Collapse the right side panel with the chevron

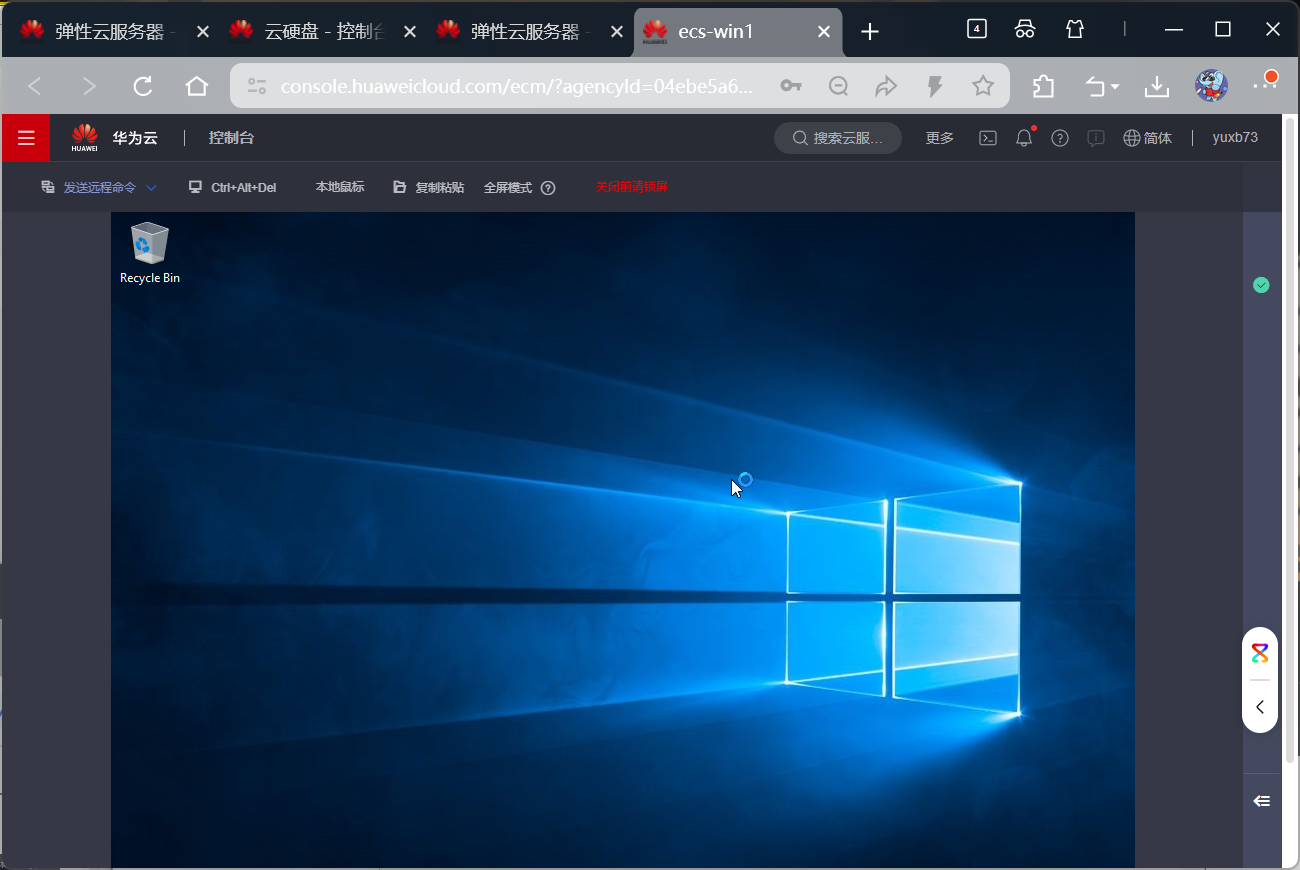click(1259, 707)
